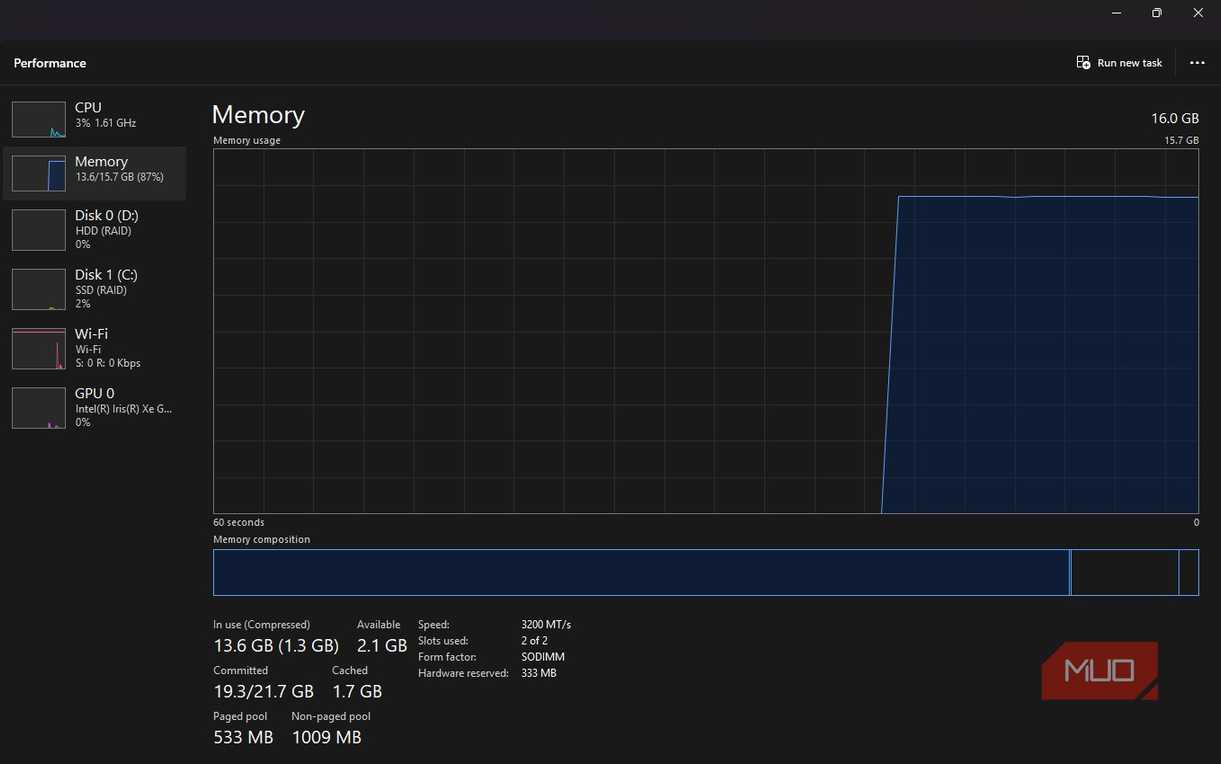Click the Memory heading title
Screen dimensions: 1221x764
click(258, 114)
